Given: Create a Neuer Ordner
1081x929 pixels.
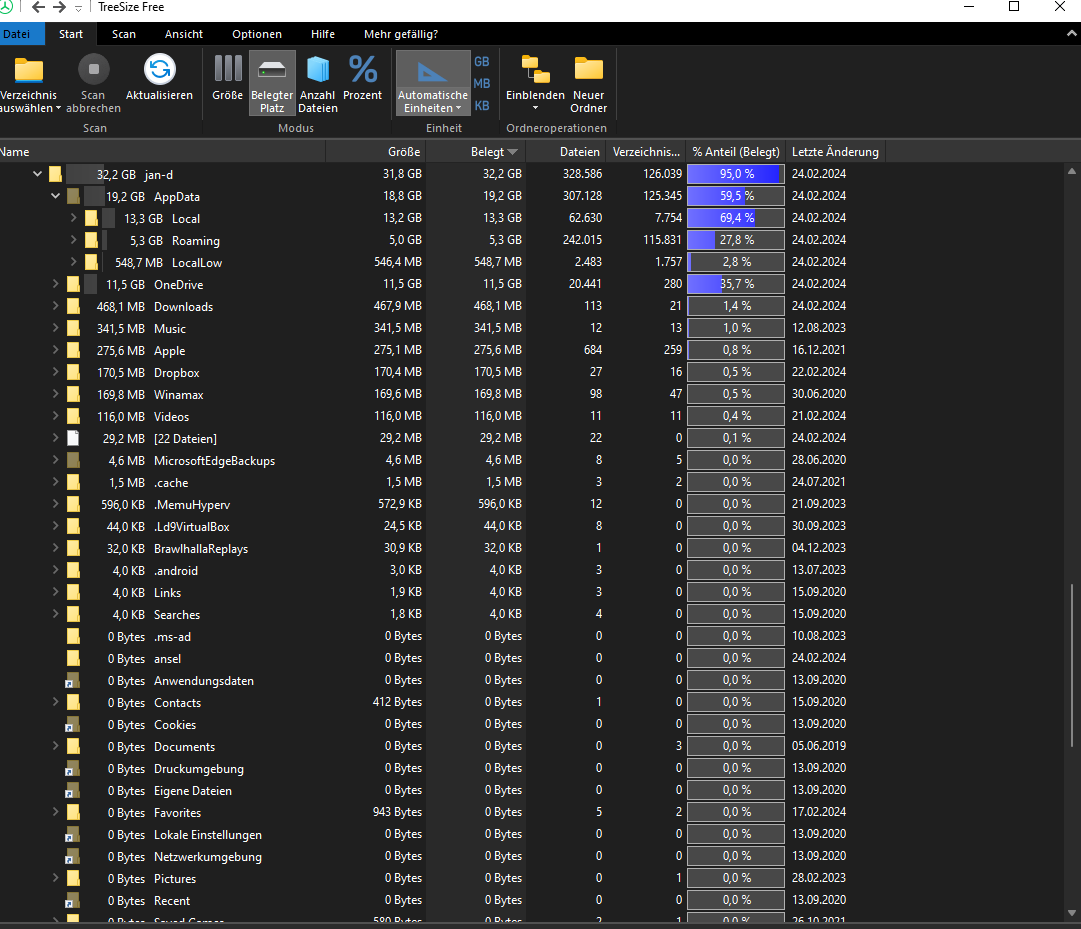Looking at the screenshot, I should pyautogui.click(x=589, y=83).
